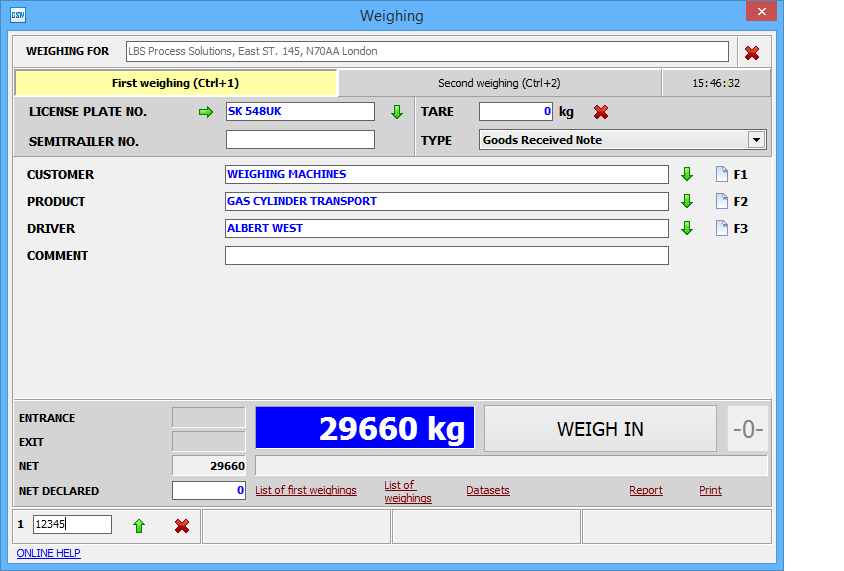Open product list with green down arrow
Viewport: 844px width, 571px height.
687,201
